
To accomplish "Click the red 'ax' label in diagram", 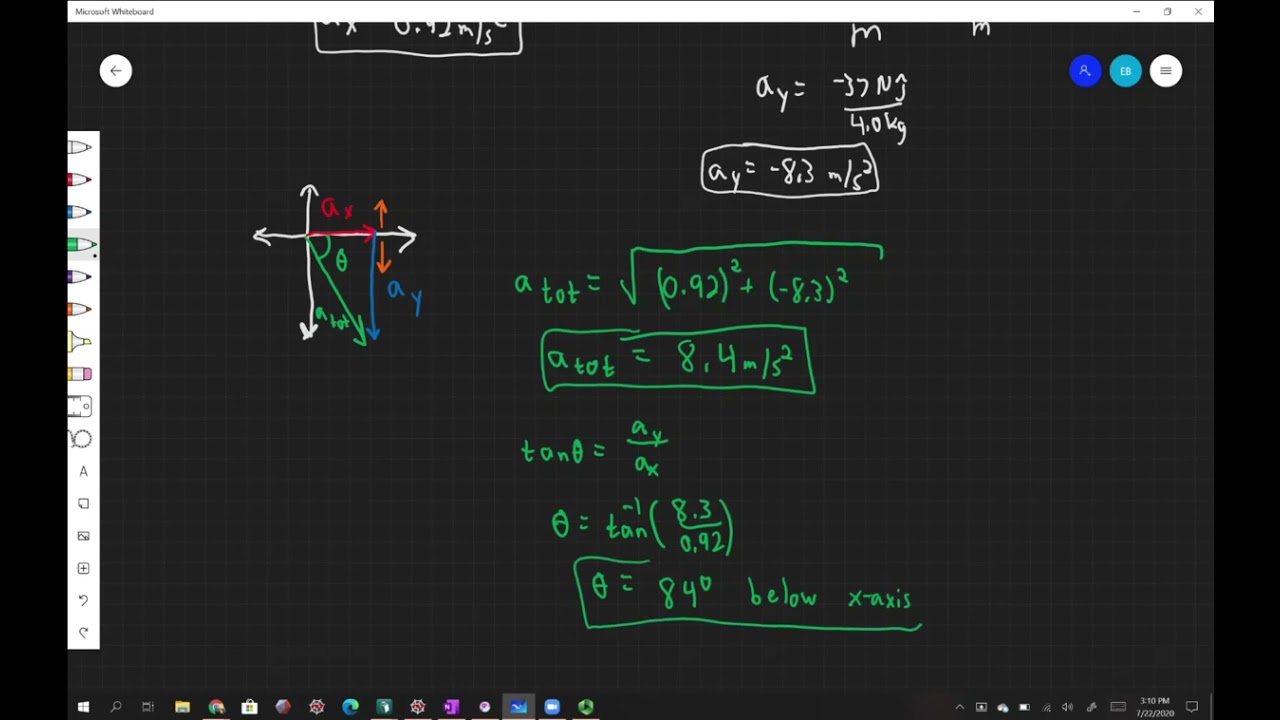I will [x=337, y=209].
